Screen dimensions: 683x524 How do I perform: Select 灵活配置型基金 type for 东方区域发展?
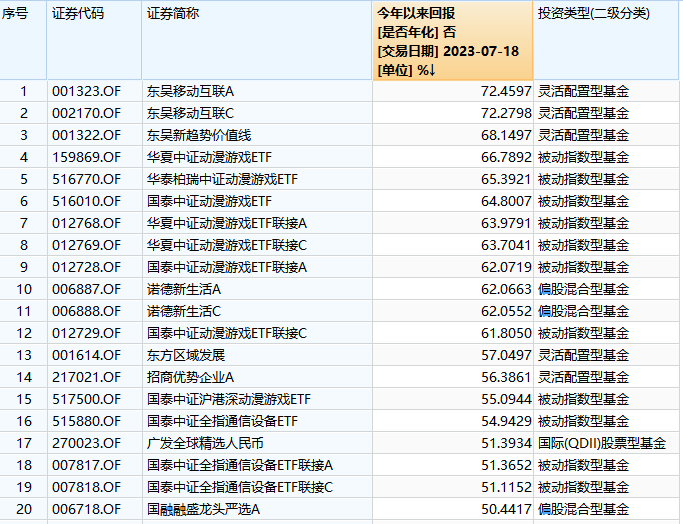[x=583, y=355]
